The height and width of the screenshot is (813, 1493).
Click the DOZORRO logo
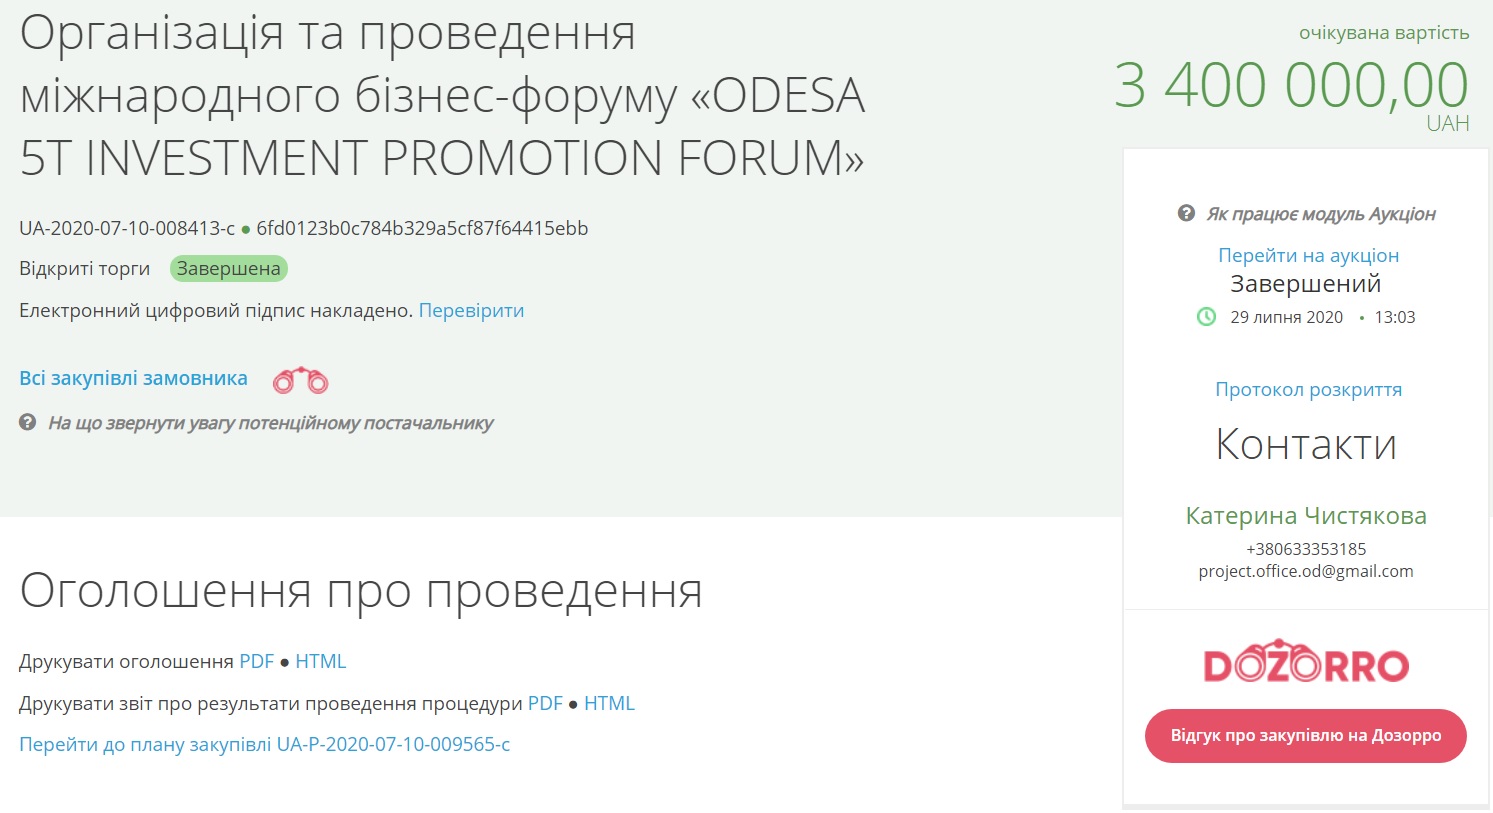pos(1306,663)
